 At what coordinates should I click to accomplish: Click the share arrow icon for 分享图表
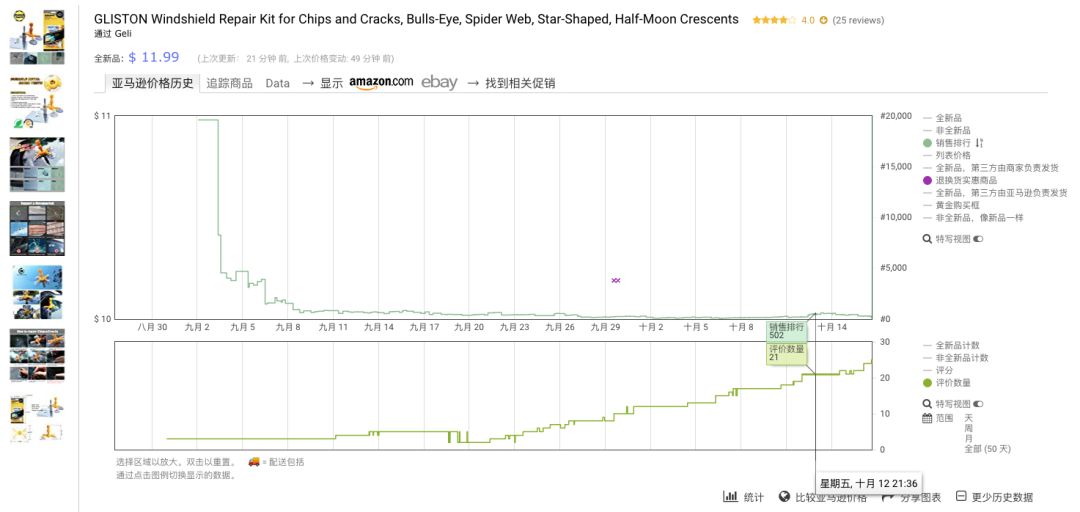[886, 497]
